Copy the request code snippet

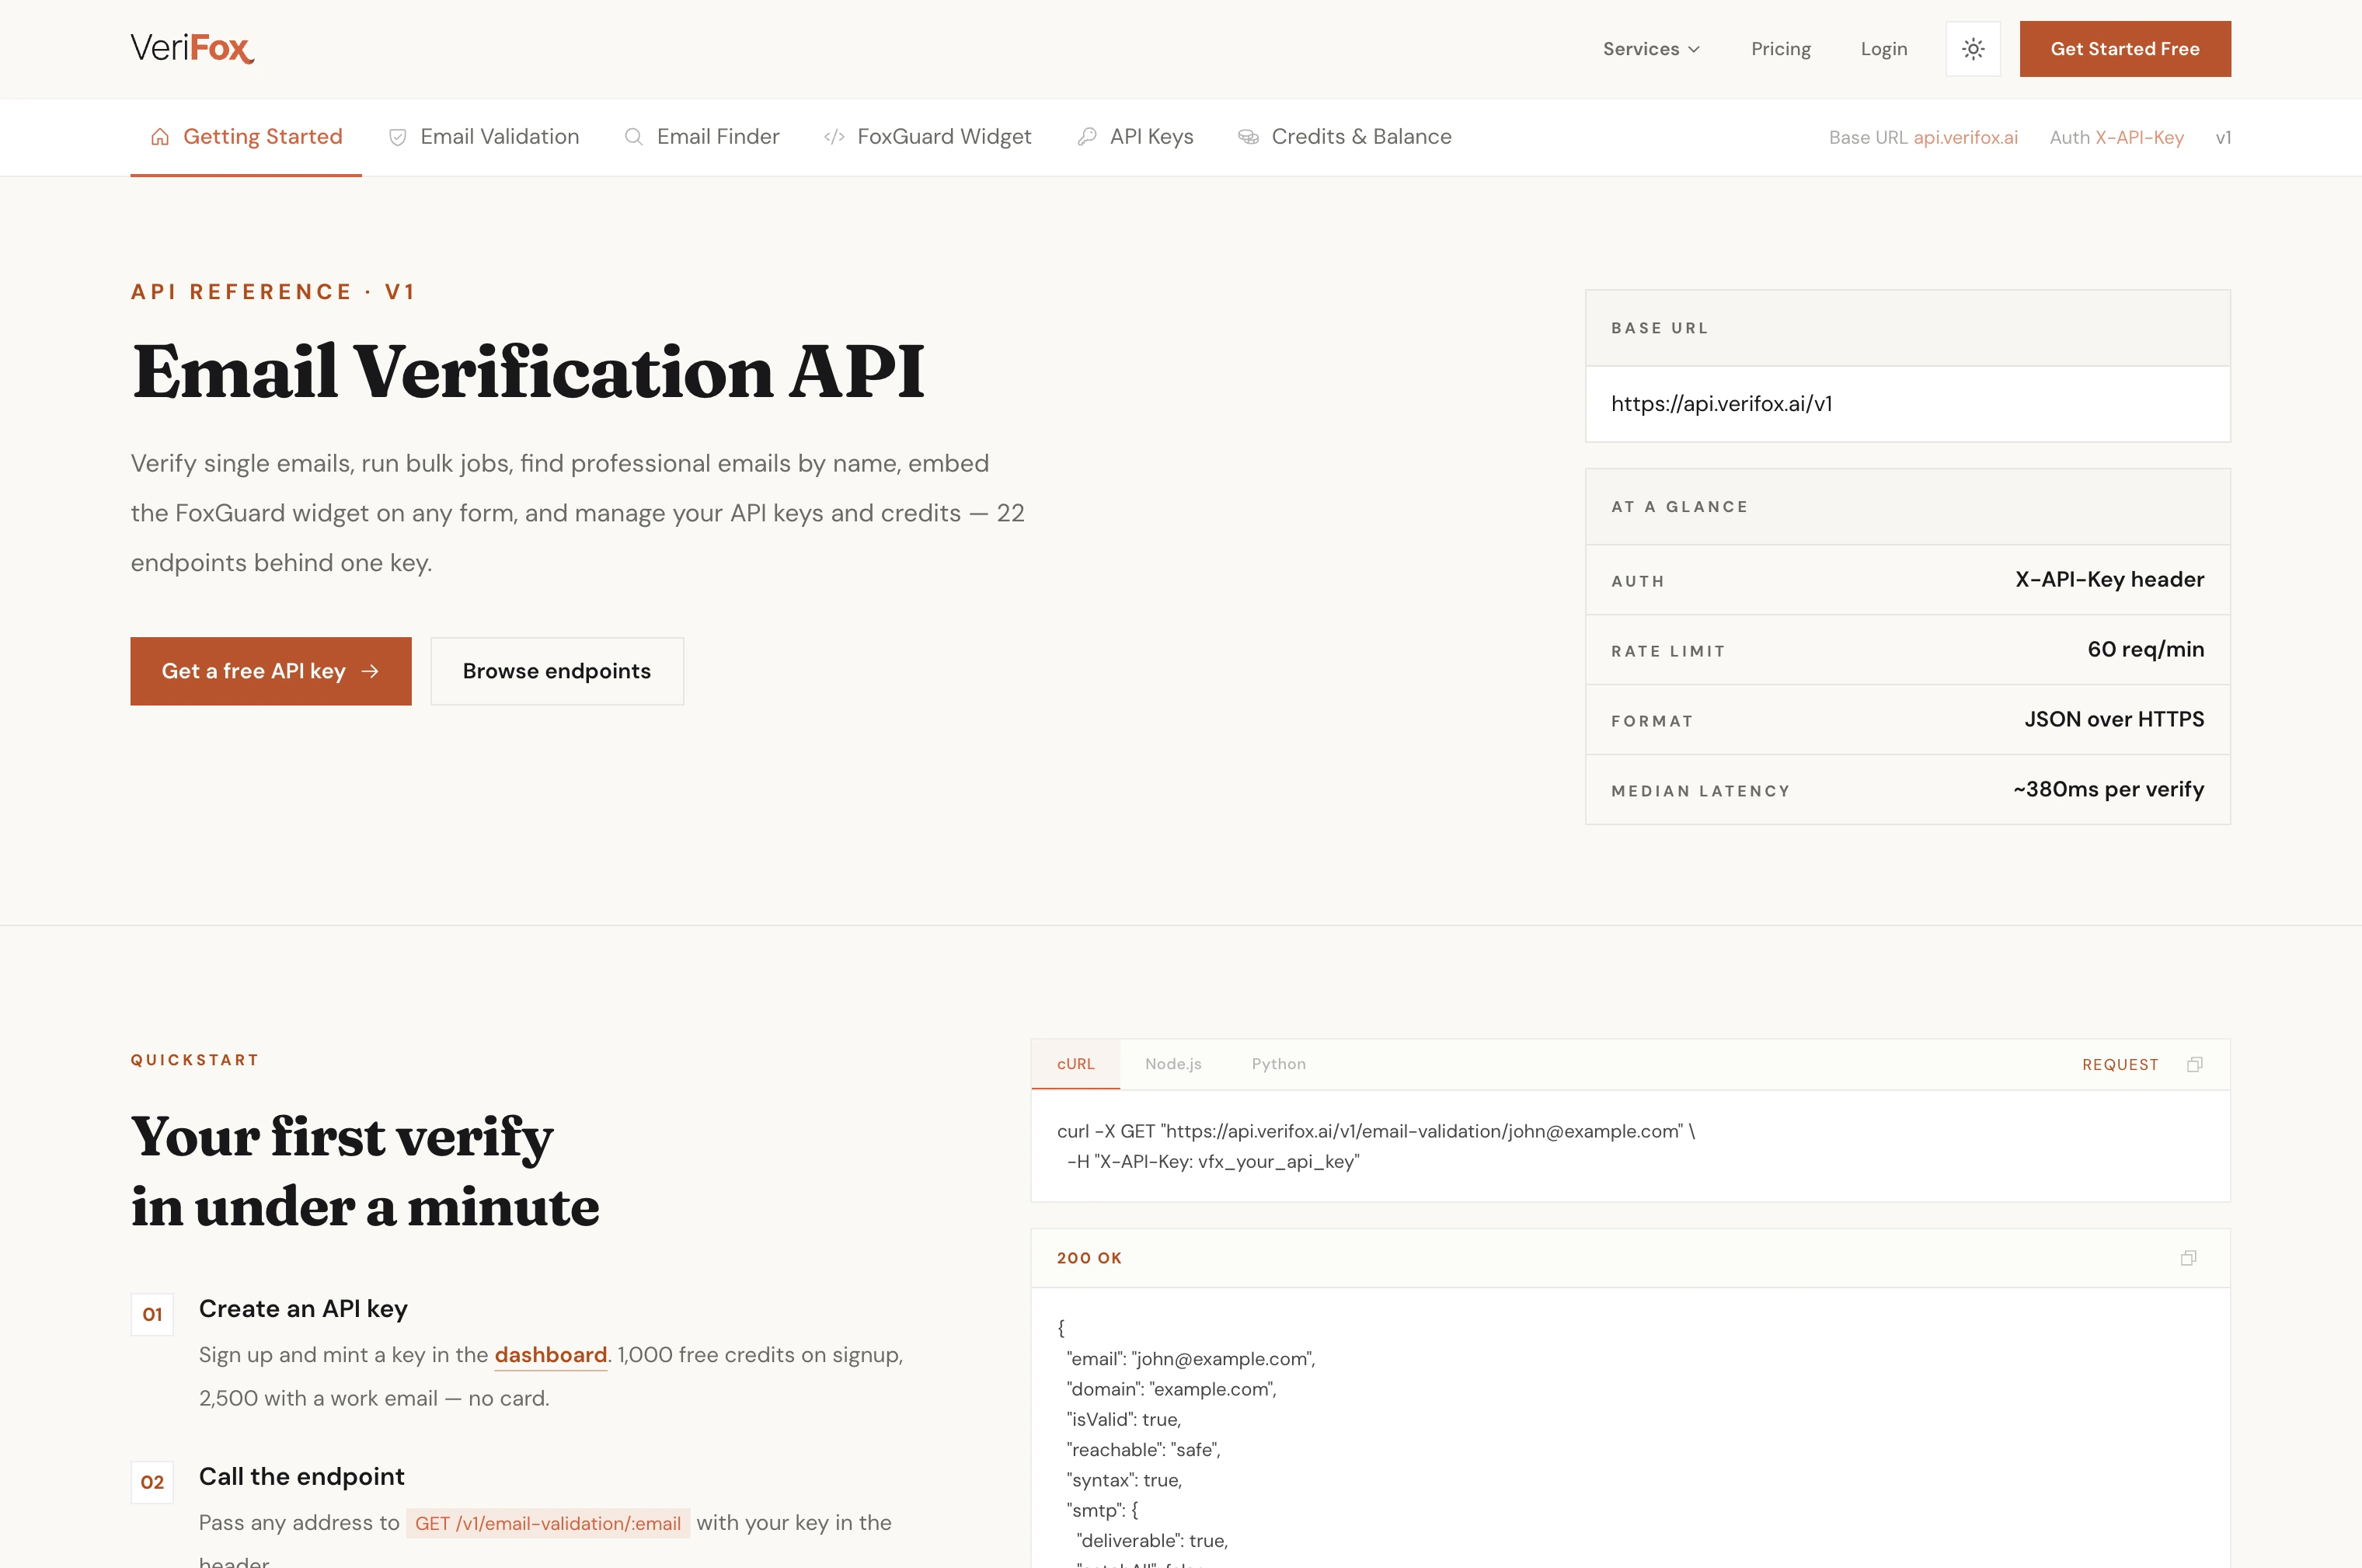click(x=2194, y=1064)
